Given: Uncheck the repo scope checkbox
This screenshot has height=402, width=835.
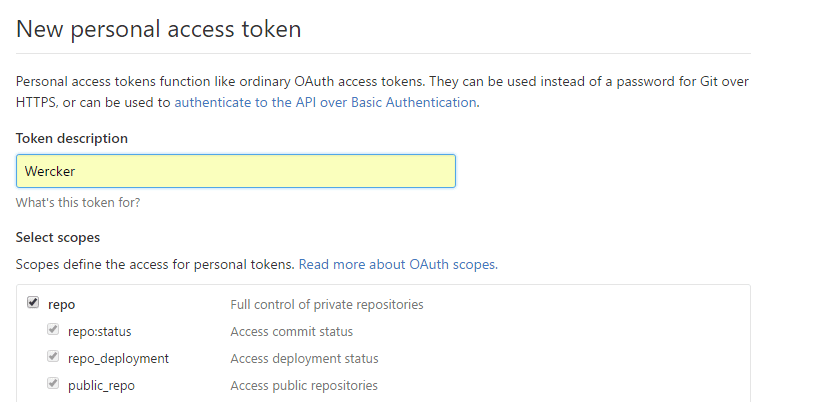Looking at the screenshot, I should 33,303.
